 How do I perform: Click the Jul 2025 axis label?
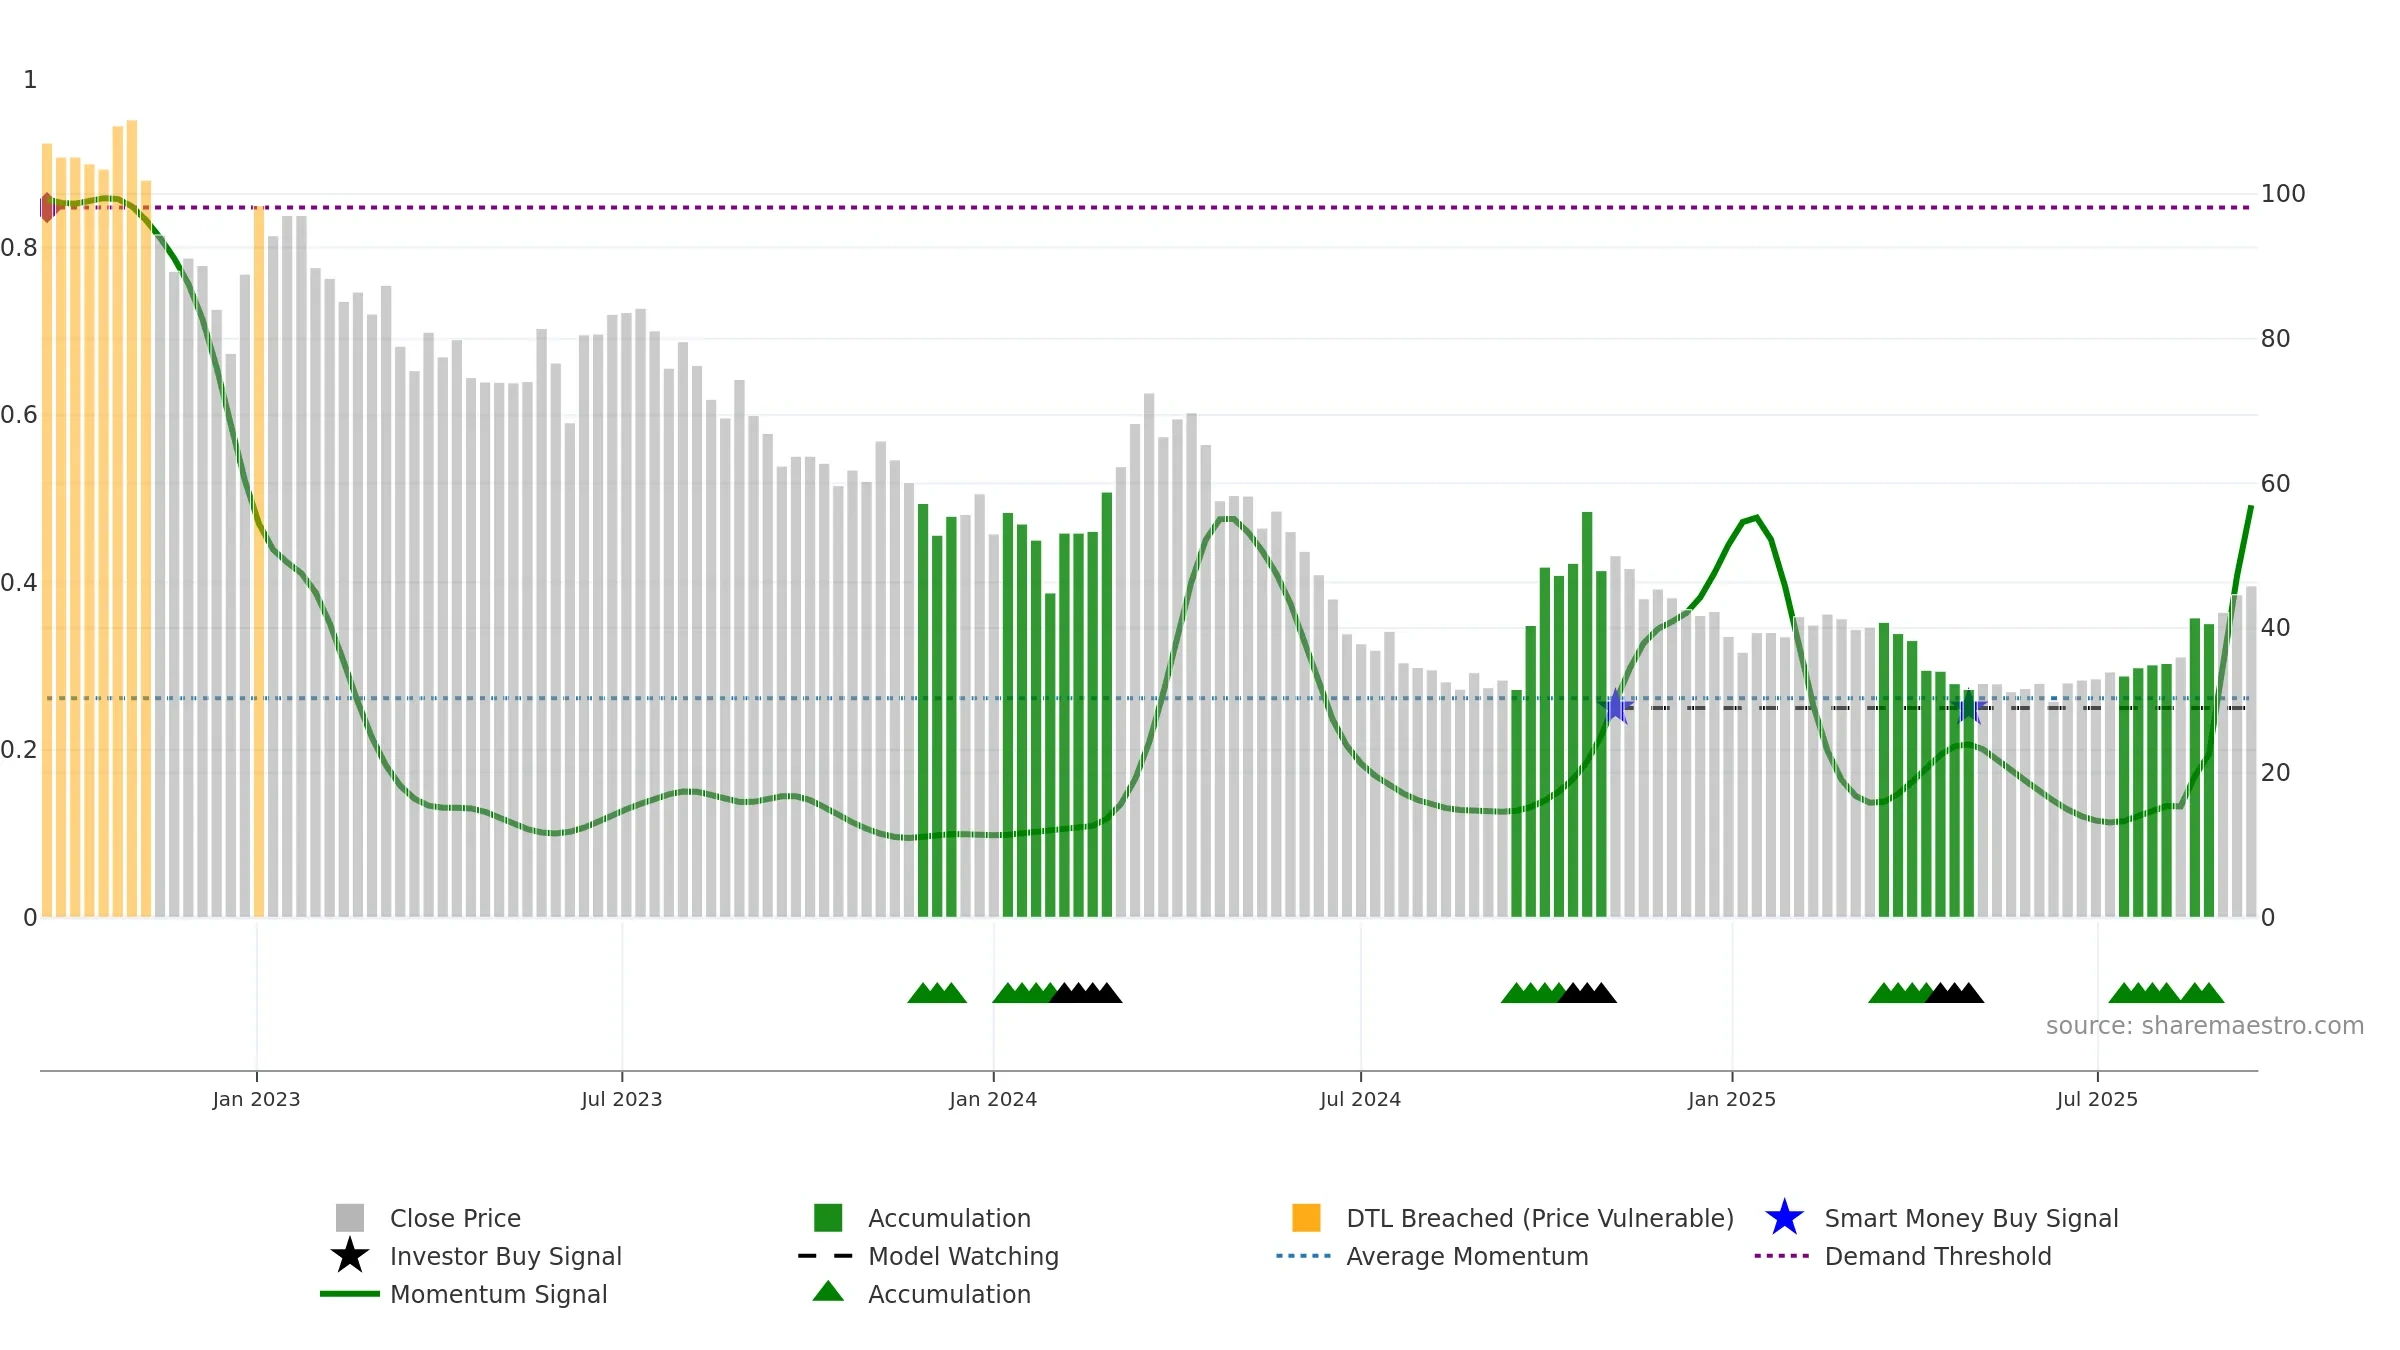(x=2097, y=1099)
